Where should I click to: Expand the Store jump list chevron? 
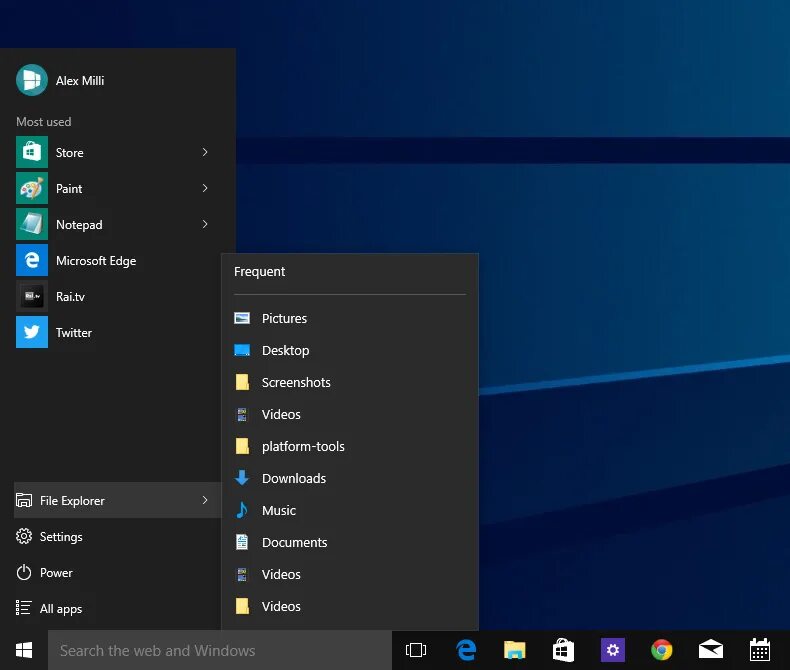point(205,152)
